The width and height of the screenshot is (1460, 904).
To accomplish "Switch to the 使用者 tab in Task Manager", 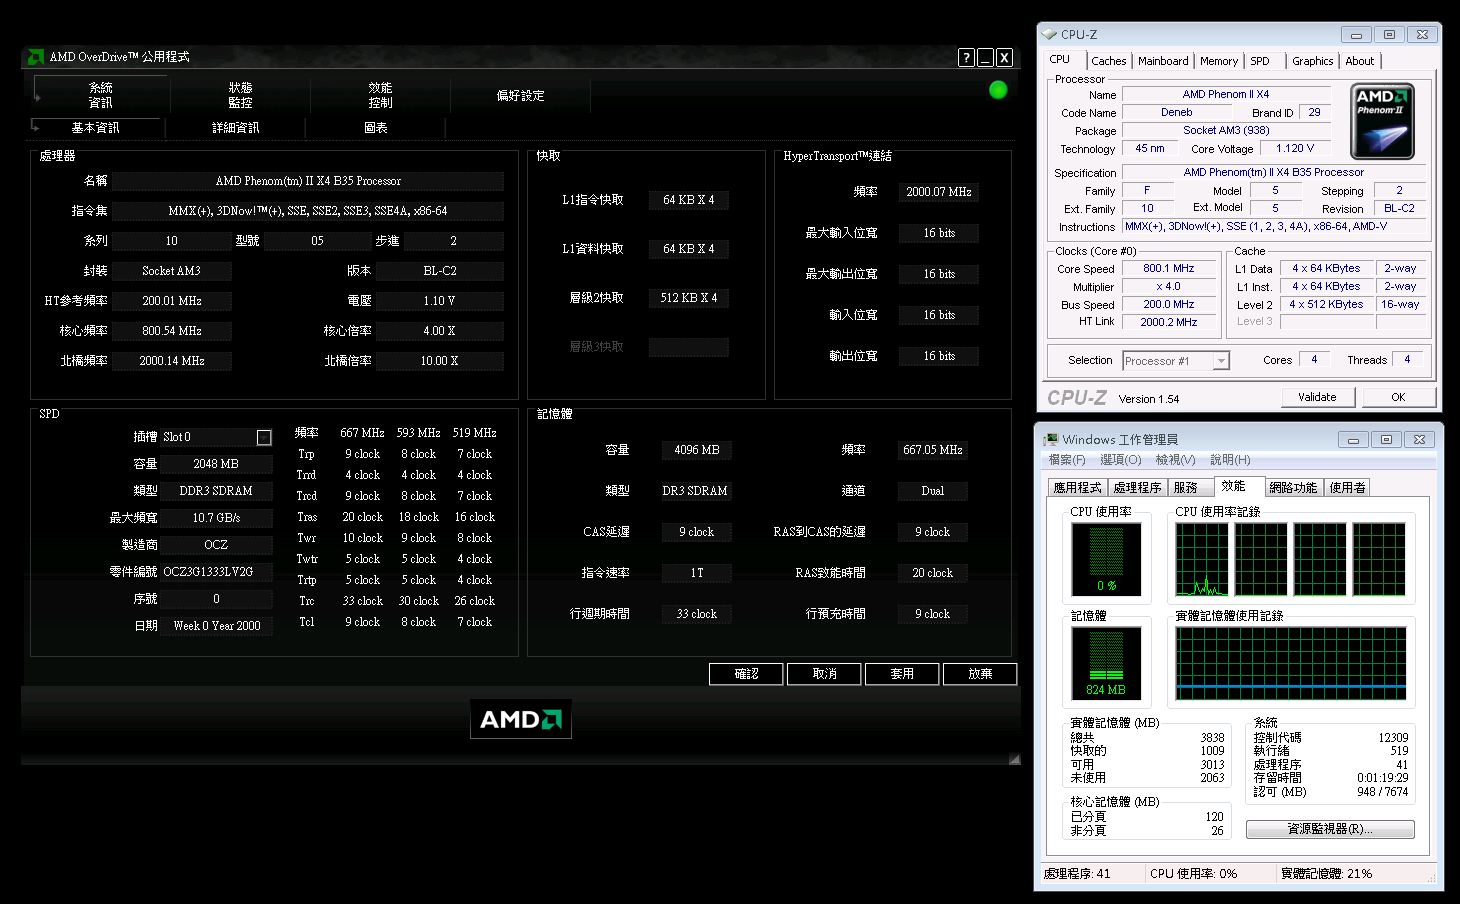I will (1347, 487).
